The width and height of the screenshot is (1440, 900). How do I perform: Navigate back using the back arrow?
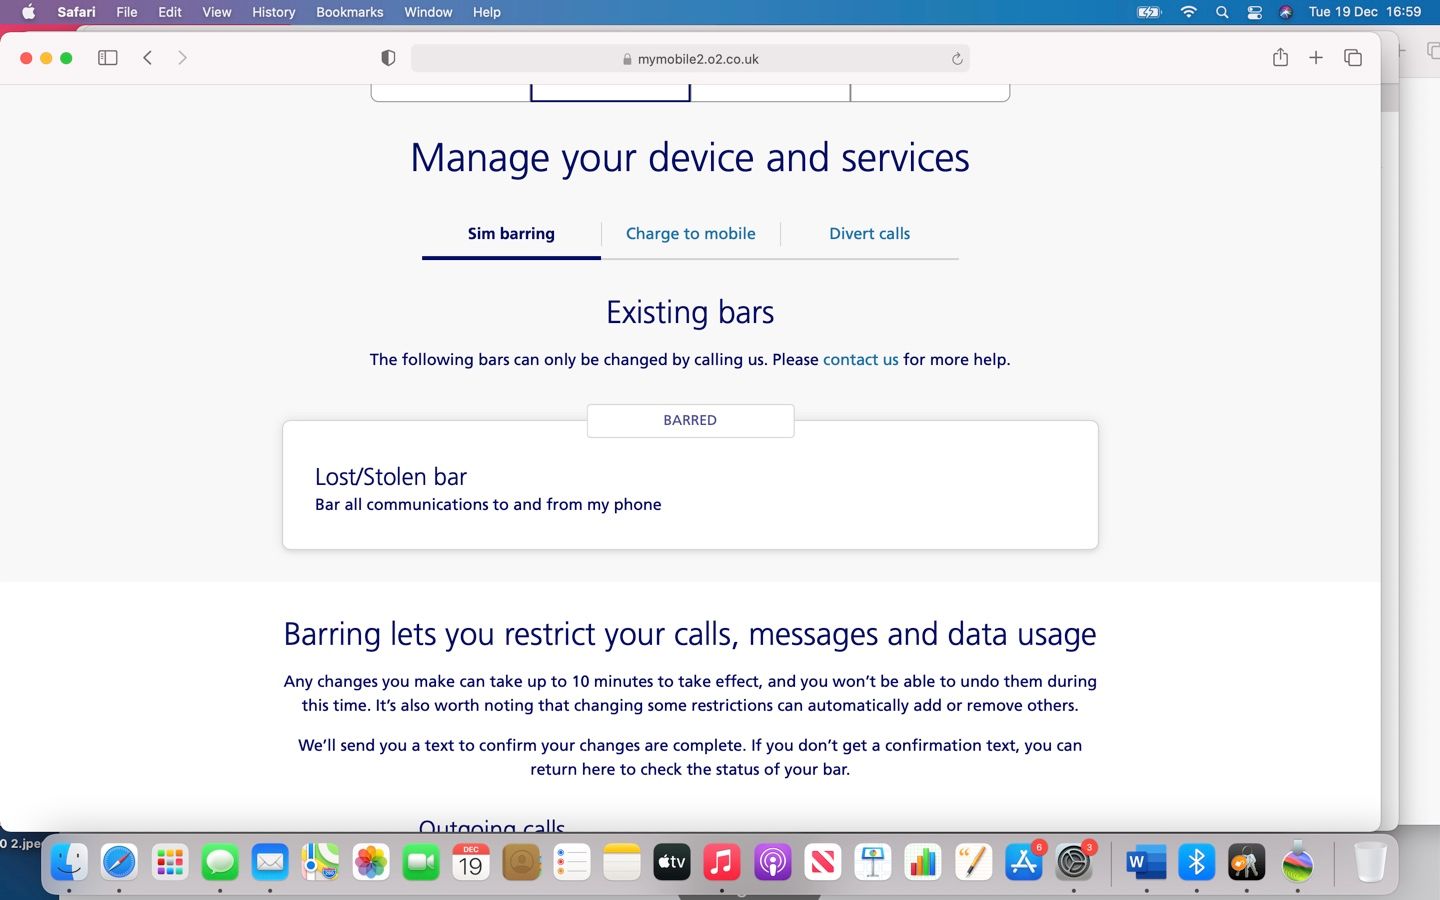click(147, 58)
